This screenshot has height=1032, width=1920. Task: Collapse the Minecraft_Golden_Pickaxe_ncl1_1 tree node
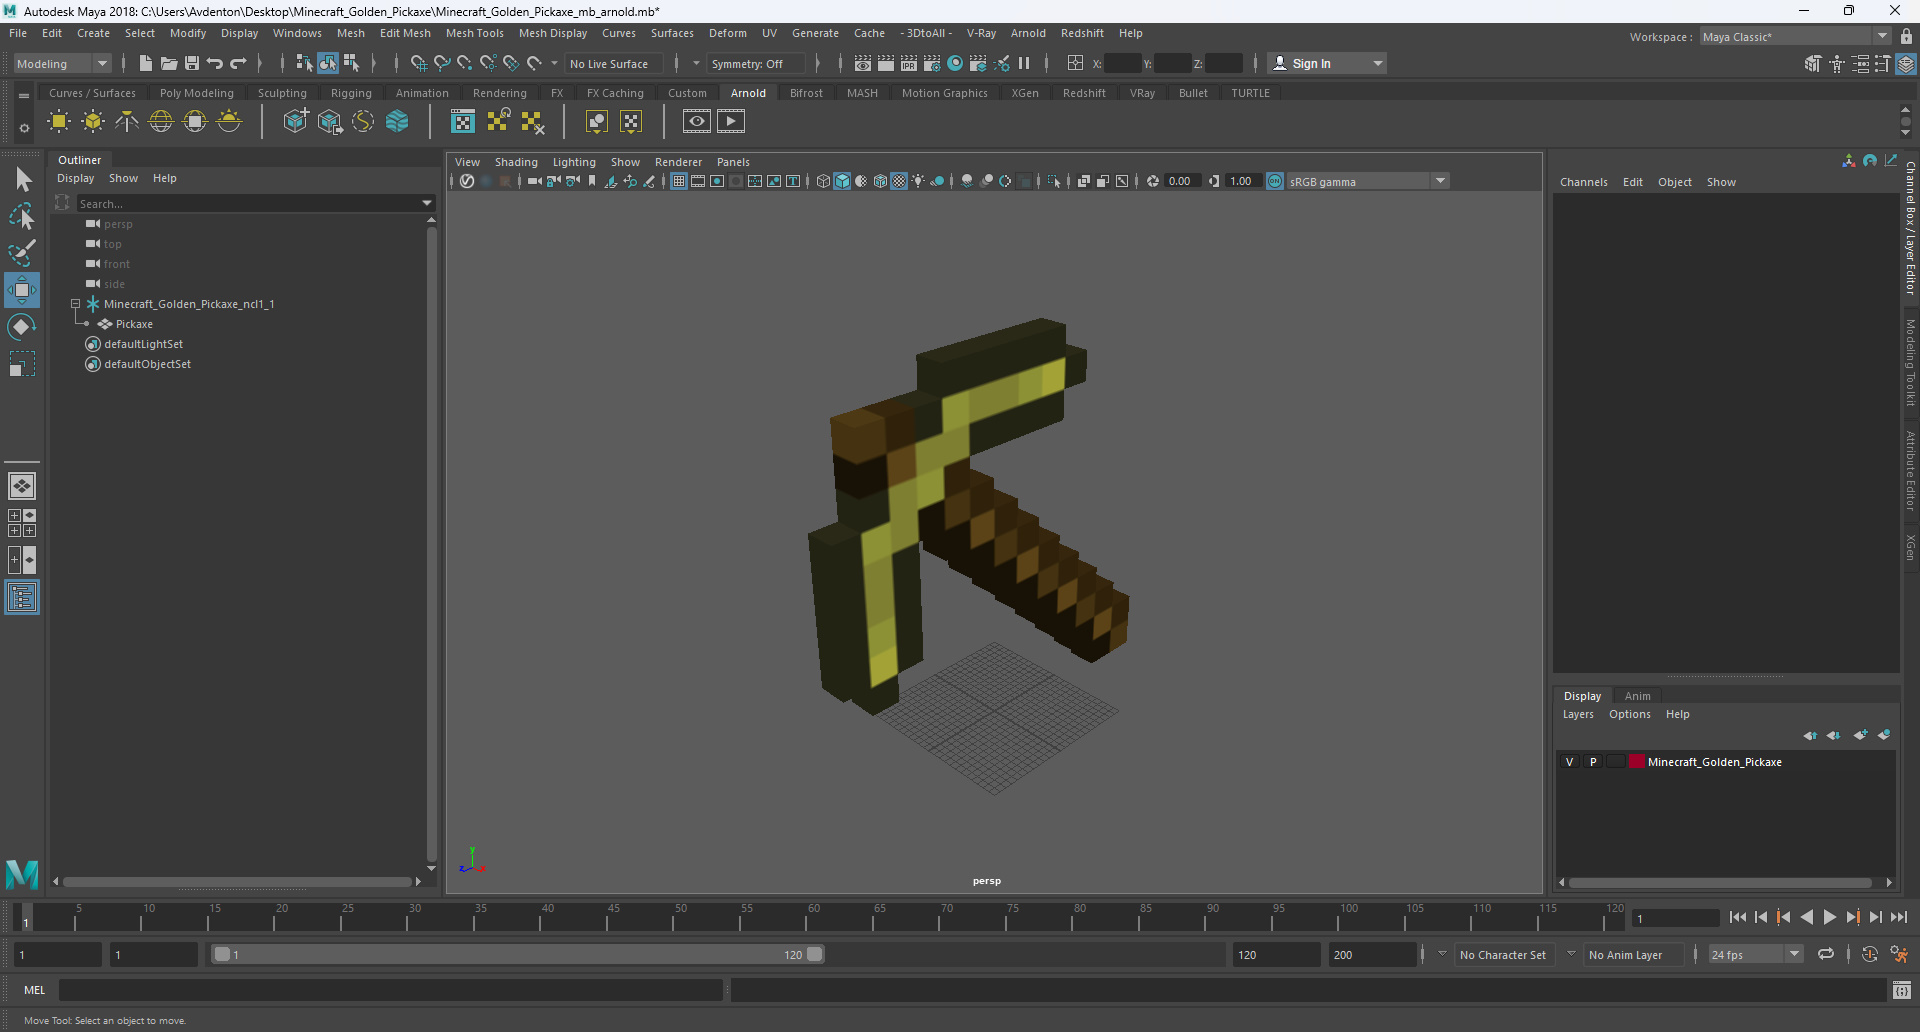point(75,304)
